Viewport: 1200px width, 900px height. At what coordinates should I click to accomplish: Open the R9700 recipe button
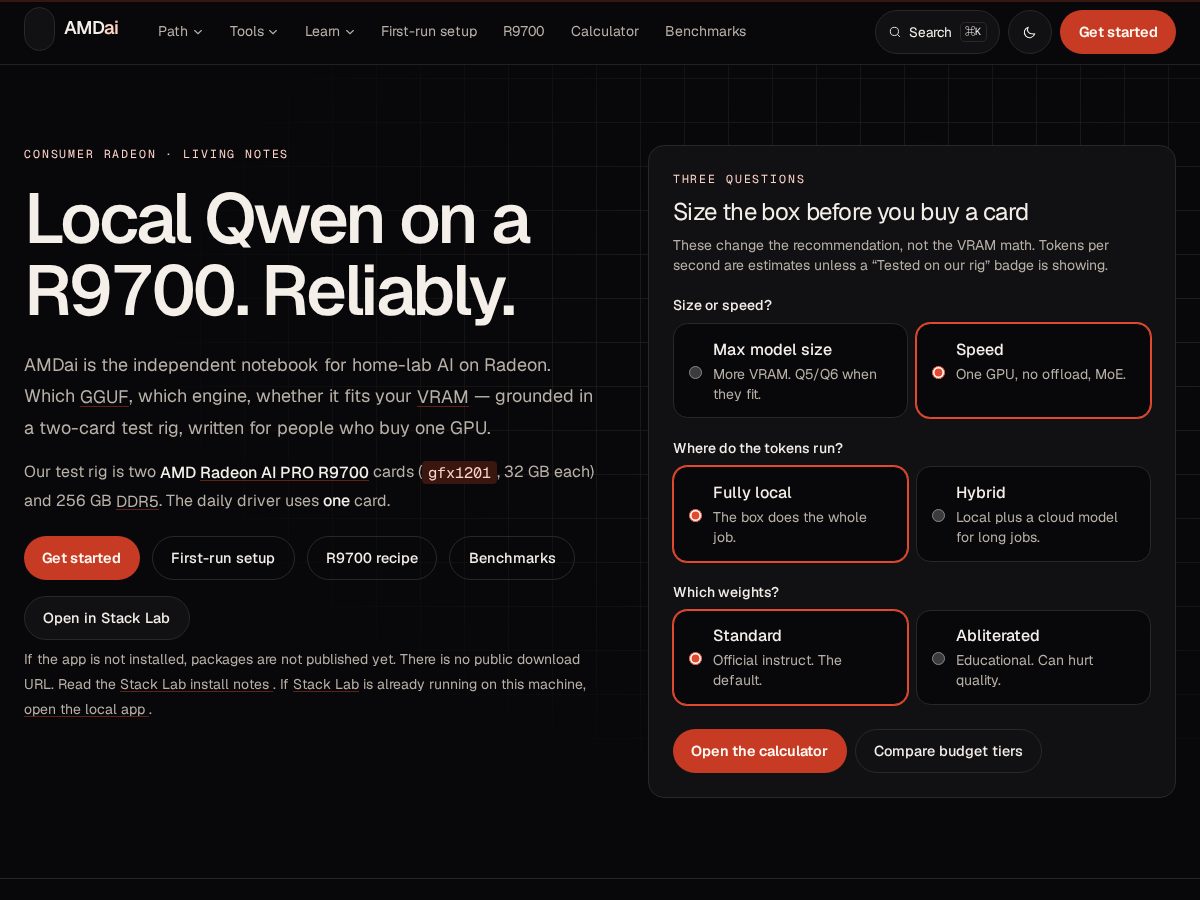(x=372, y=558)
